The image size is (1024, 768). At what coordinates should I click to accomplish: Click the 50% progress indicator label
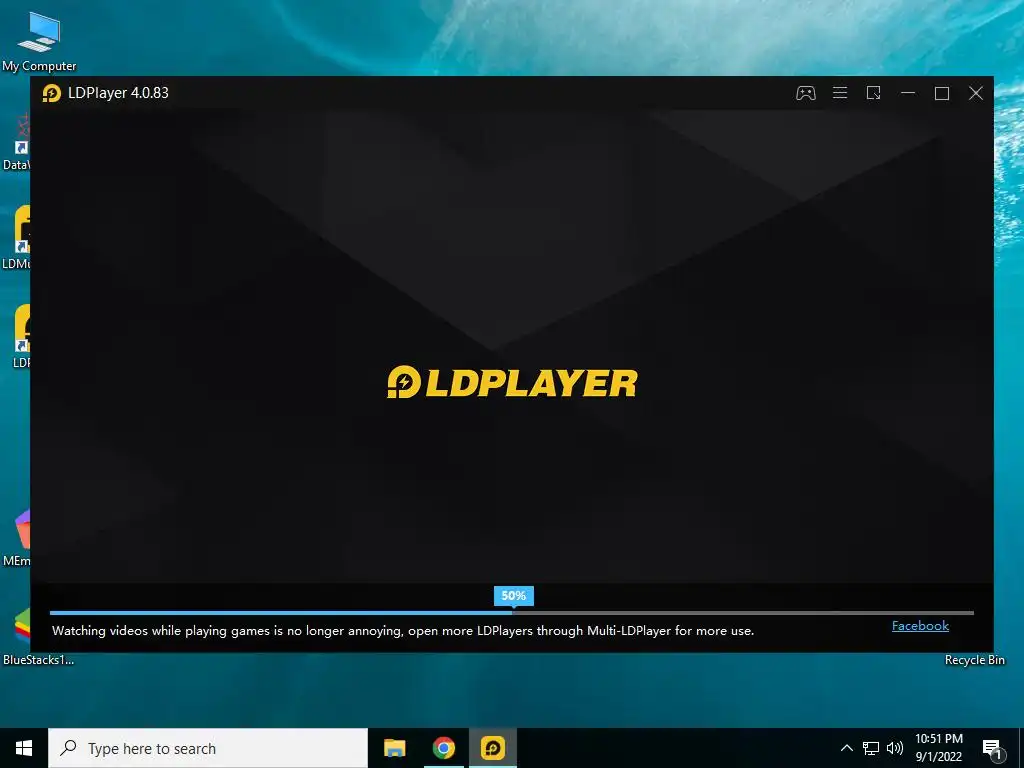tap(513, 596)
